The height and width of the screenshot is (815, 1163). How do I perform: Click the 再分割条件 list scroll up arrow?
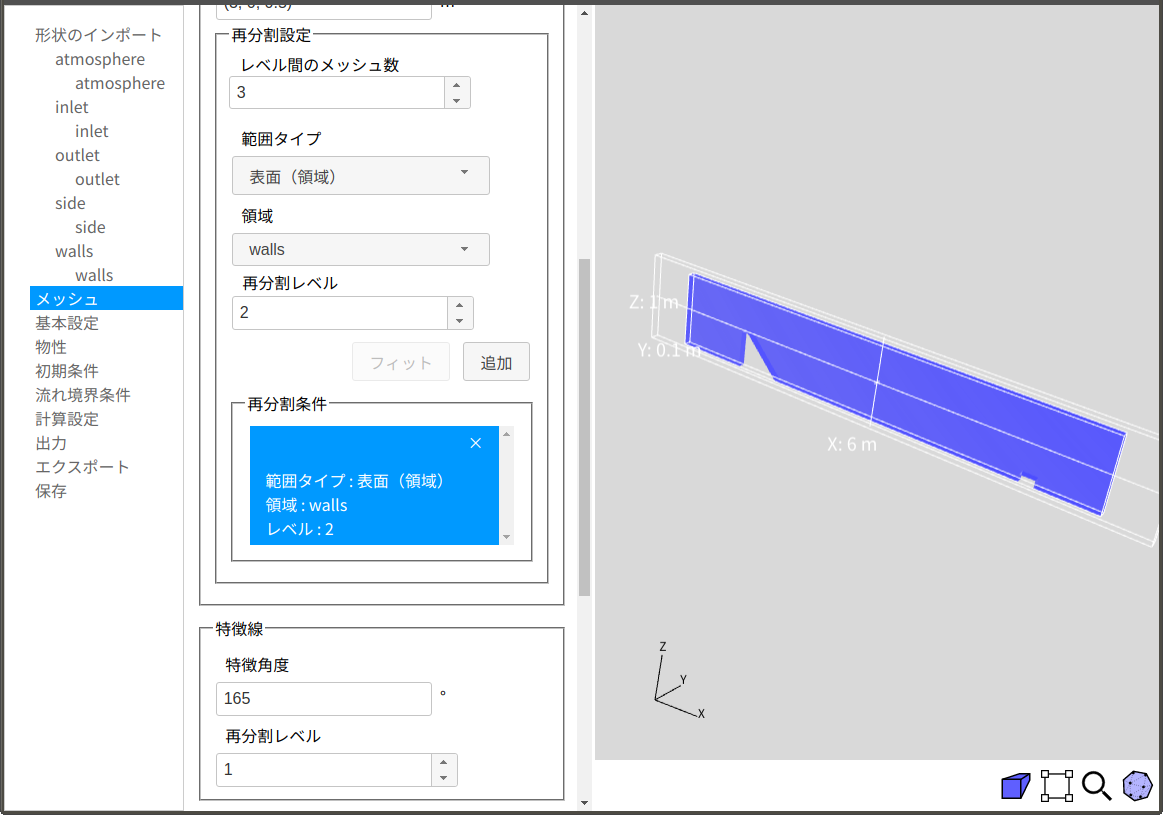coord(507,434)
